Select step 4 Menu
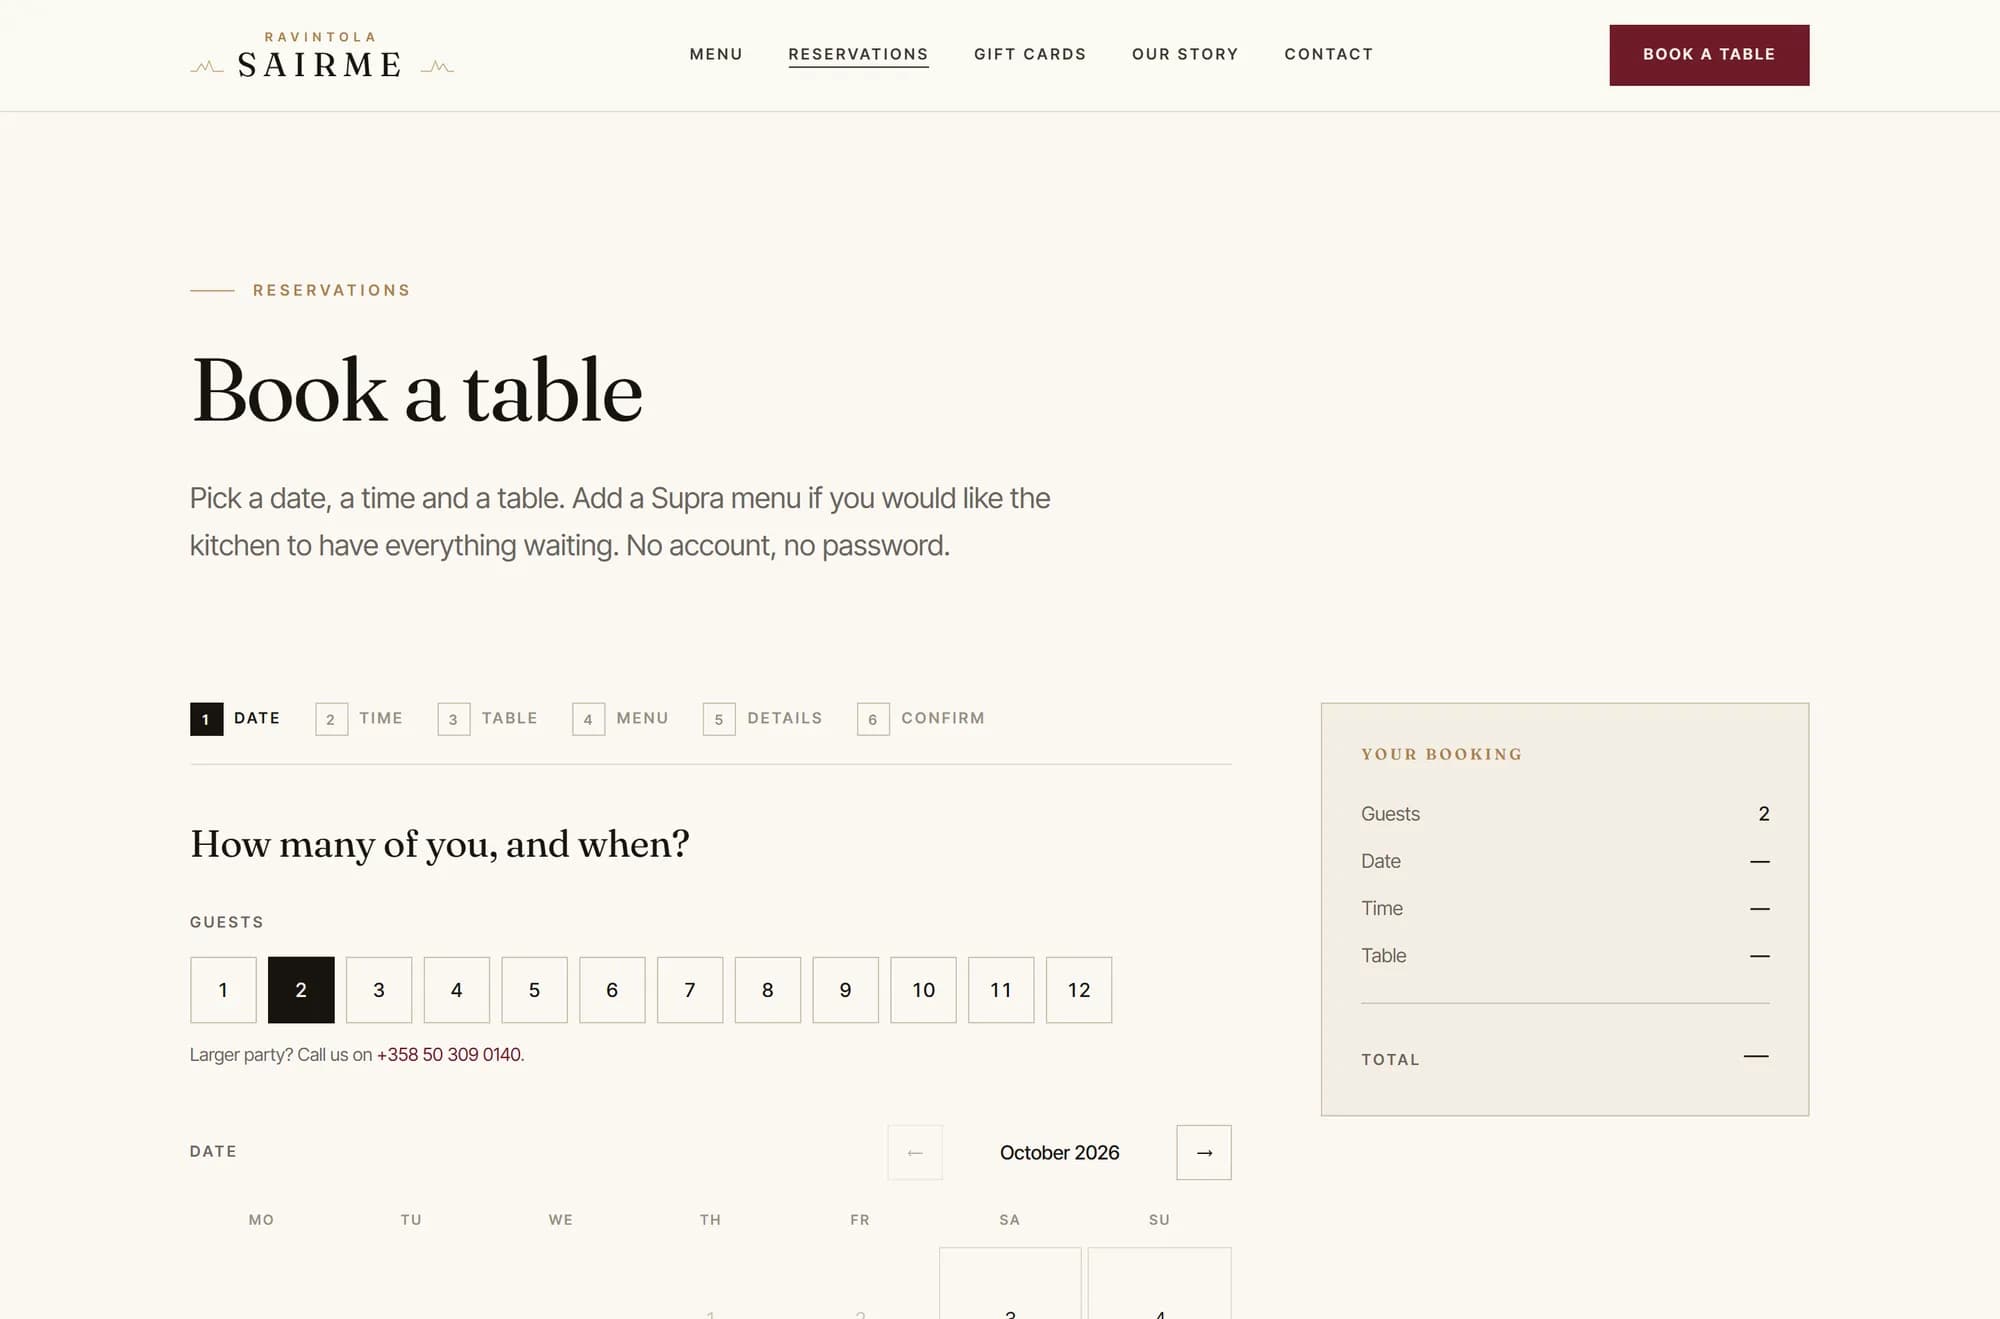Viewport: 2000px width, 1319px height. [620, 719]
